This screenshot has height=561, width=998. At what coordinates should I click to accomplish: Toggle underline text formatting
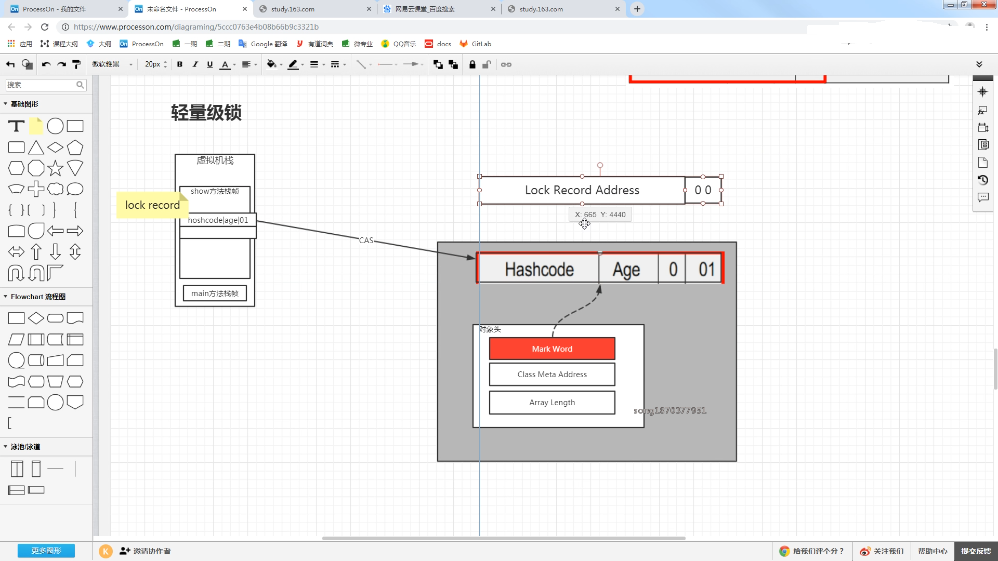(x=209, y=64)
